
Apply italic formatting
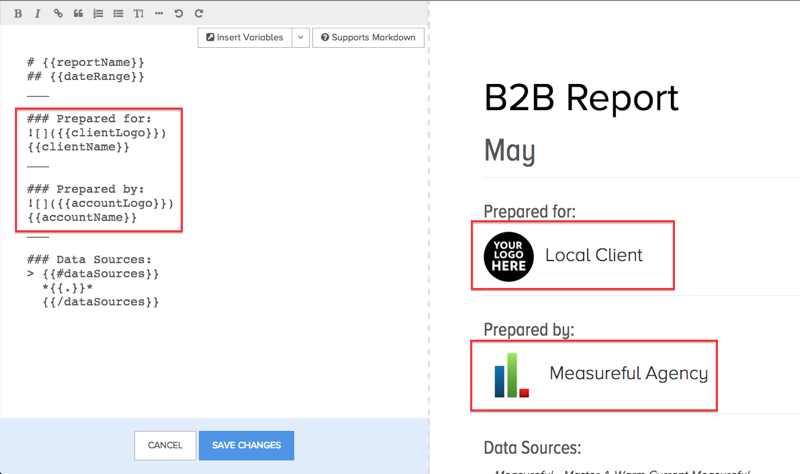click(x=38, y=13)
